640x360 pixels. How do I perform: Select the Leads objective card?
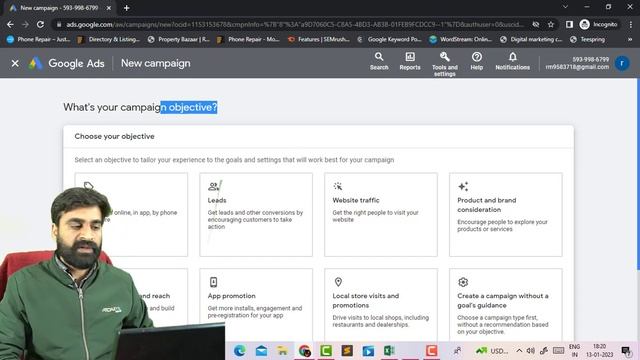256,215
